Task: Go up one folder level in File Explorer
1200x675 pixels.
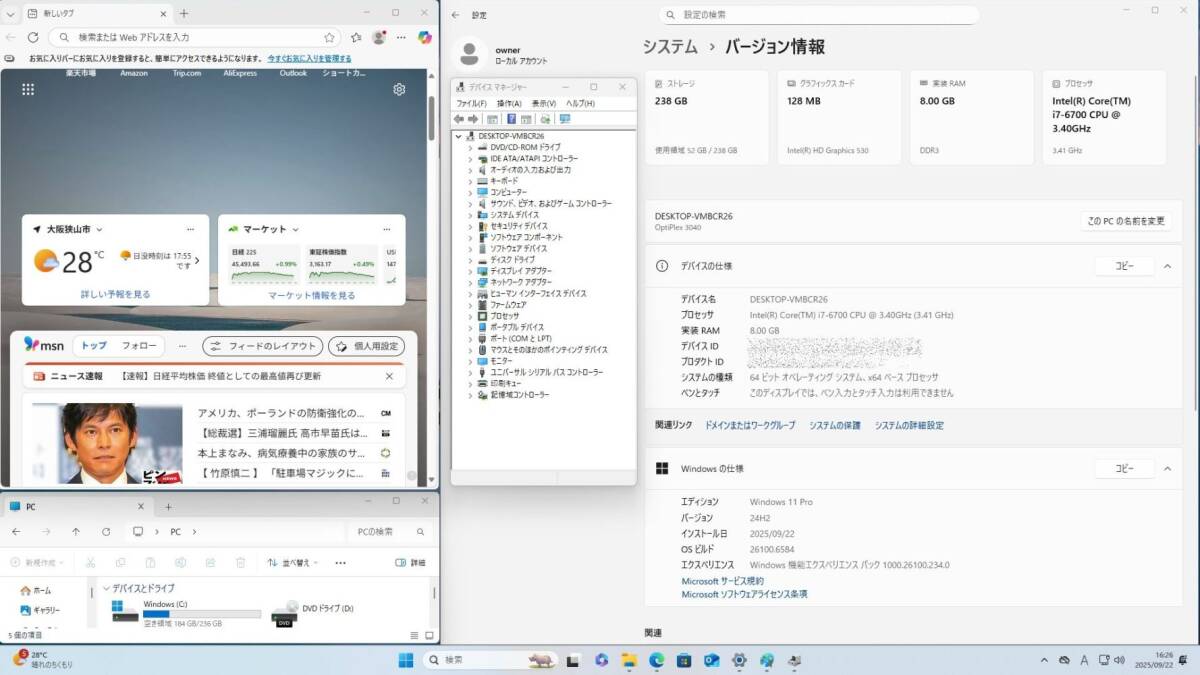Action: tap(76, 532)
